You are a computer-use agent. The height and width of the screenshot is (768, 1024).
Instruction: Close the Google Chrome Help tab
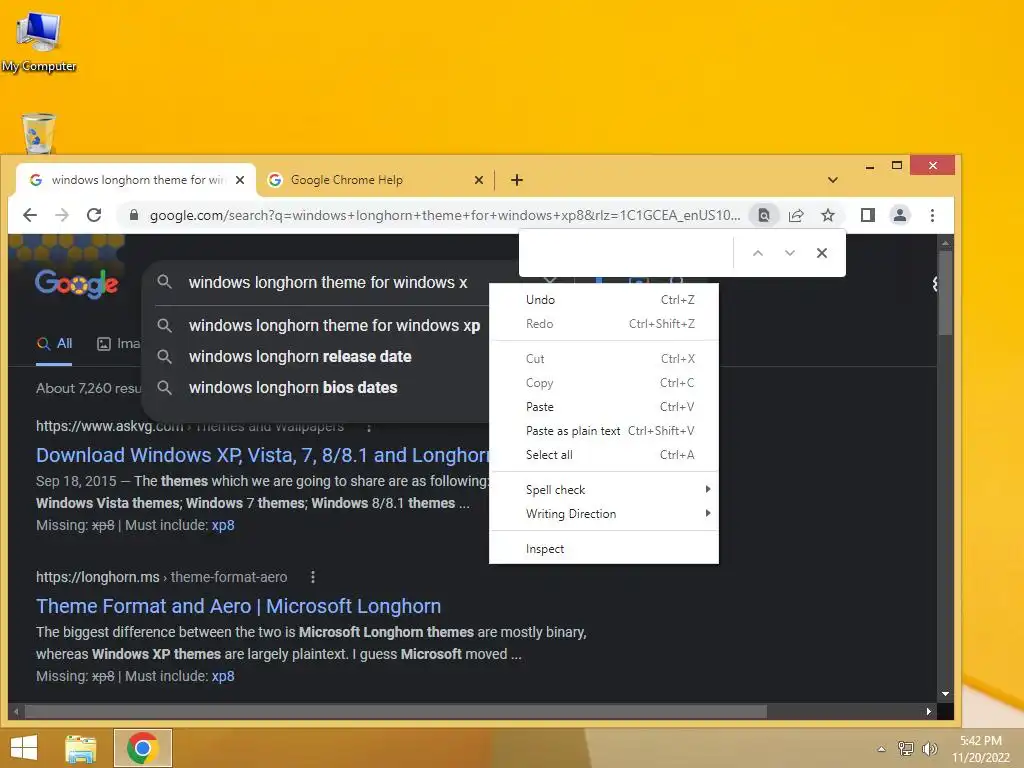[x=479, y=180]
